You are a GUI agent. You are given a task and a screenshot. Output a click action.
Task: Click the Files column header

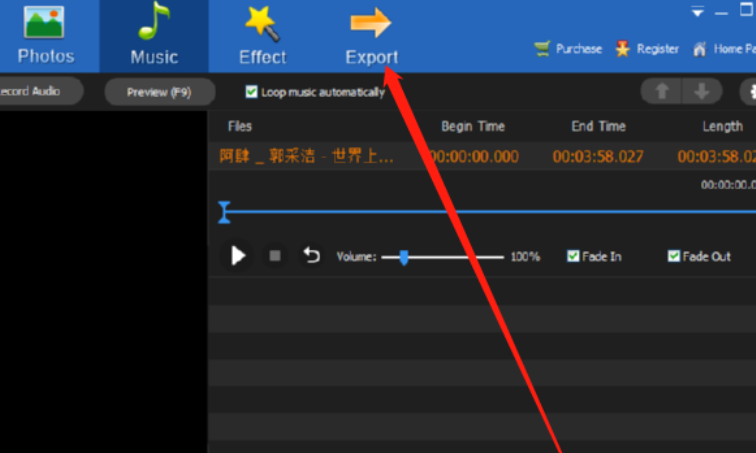[x=240, y=126]
